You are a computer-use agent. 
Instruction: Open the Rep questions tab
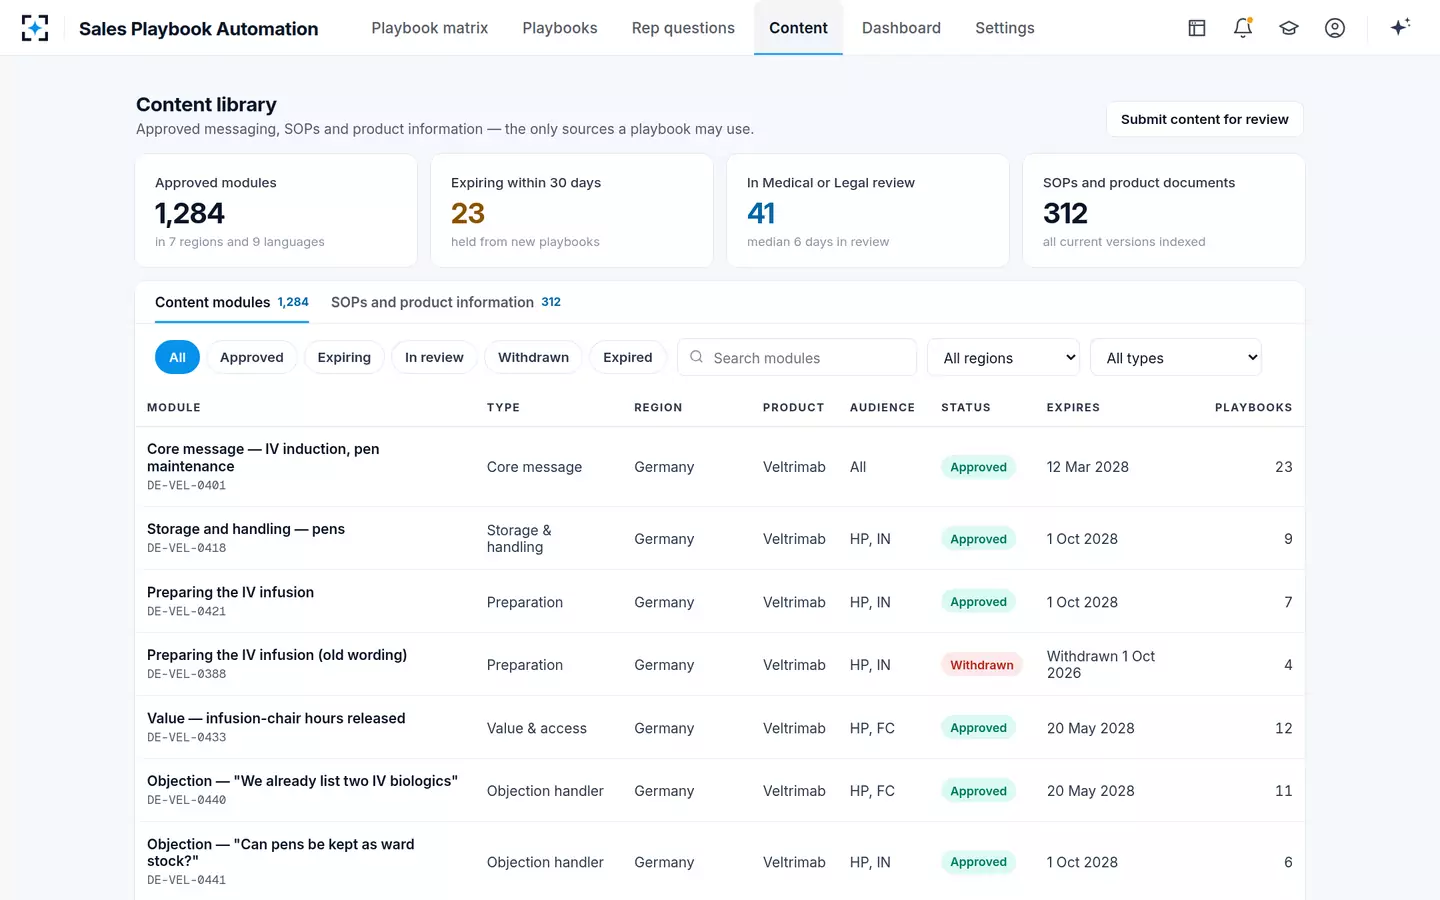pos(683,28)
